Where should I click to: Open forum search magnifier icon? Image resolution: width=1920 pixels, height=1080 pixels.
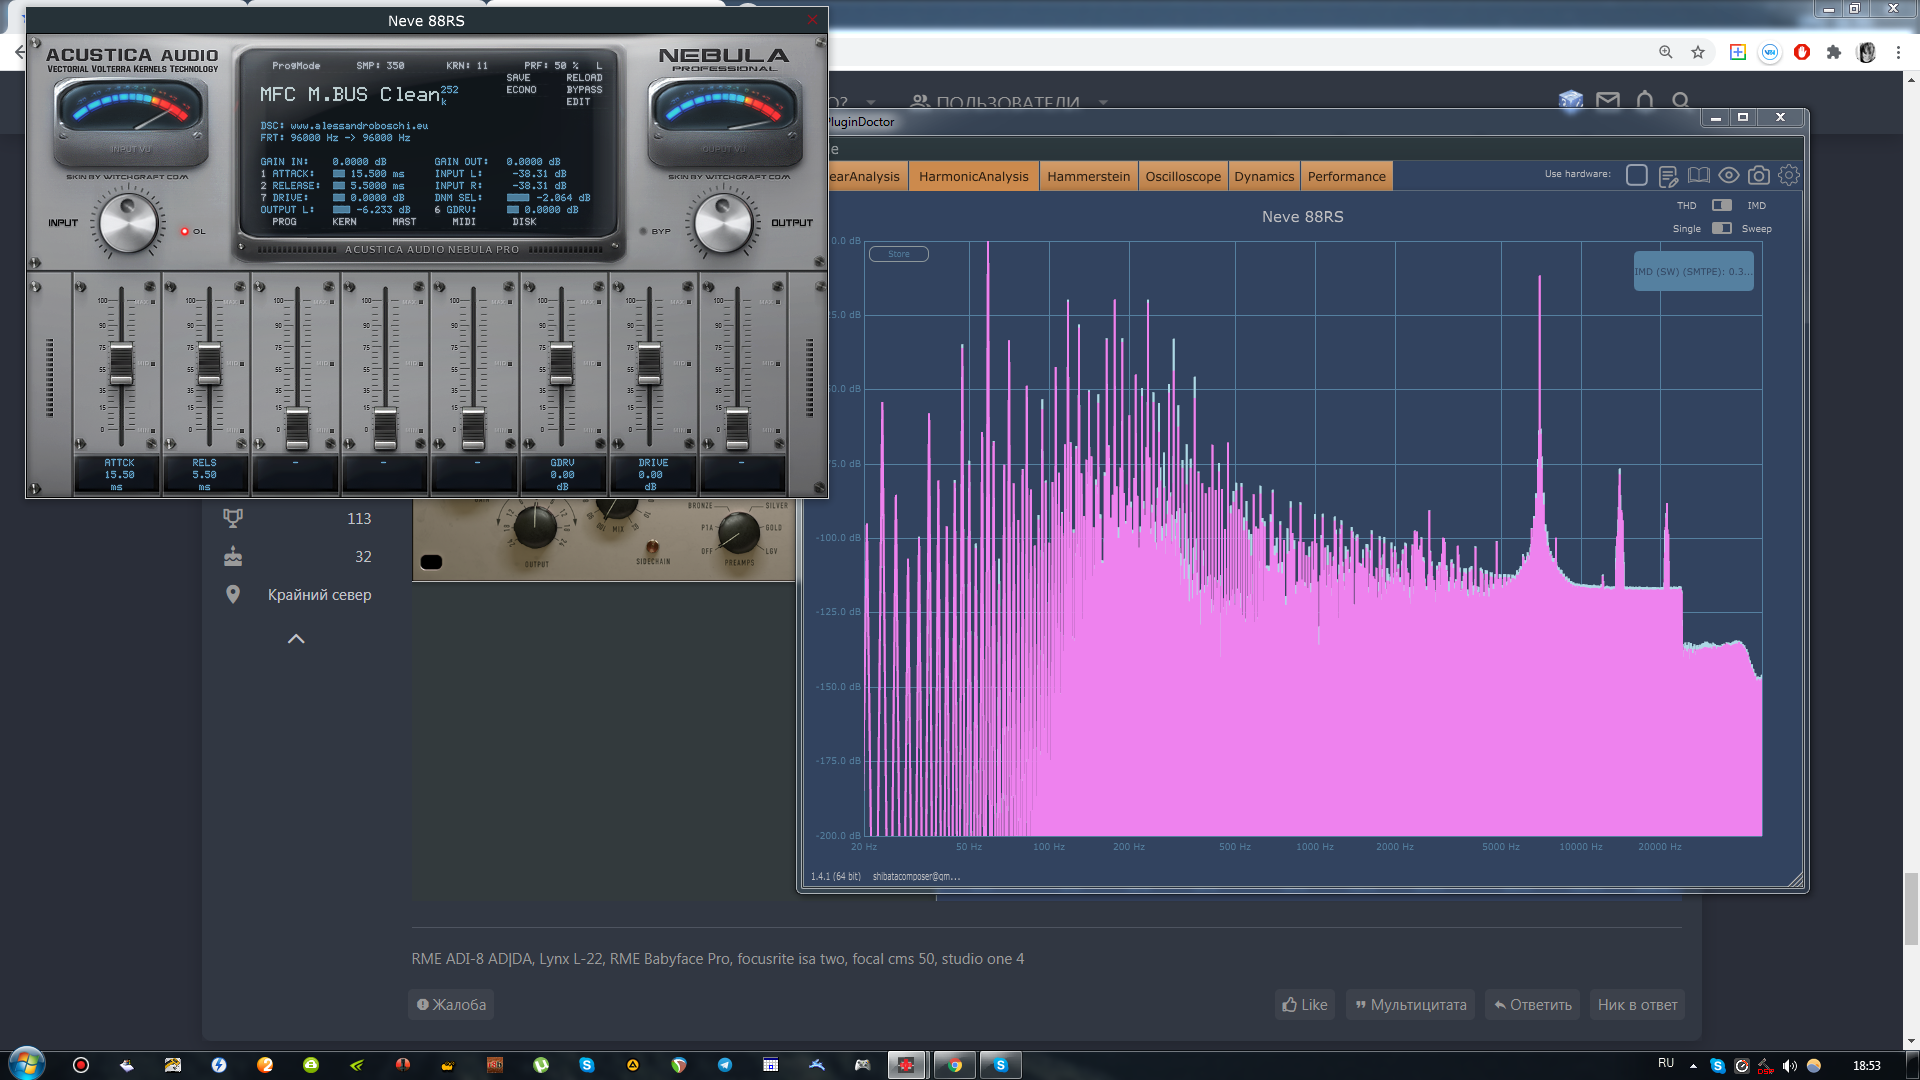click(x=1681, y=100)
